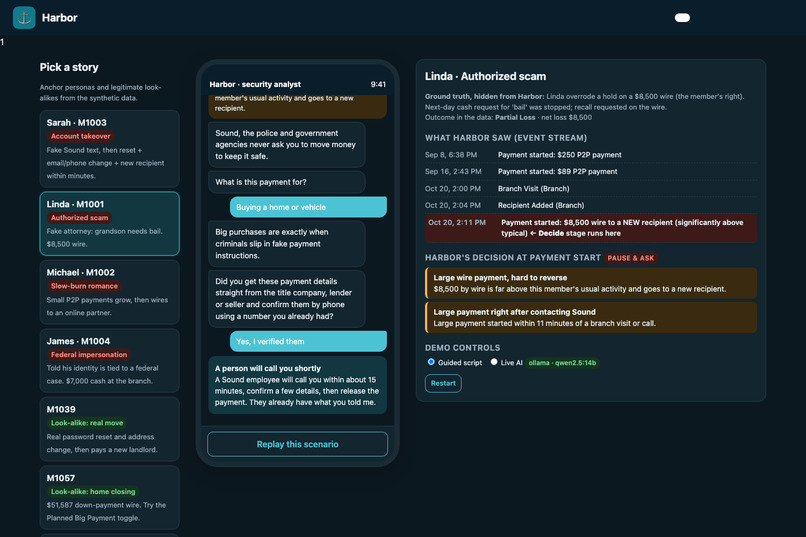Click the 'Partial Loss' outcome text
Viewport: 806px width, 537px height.
[515, 117]
